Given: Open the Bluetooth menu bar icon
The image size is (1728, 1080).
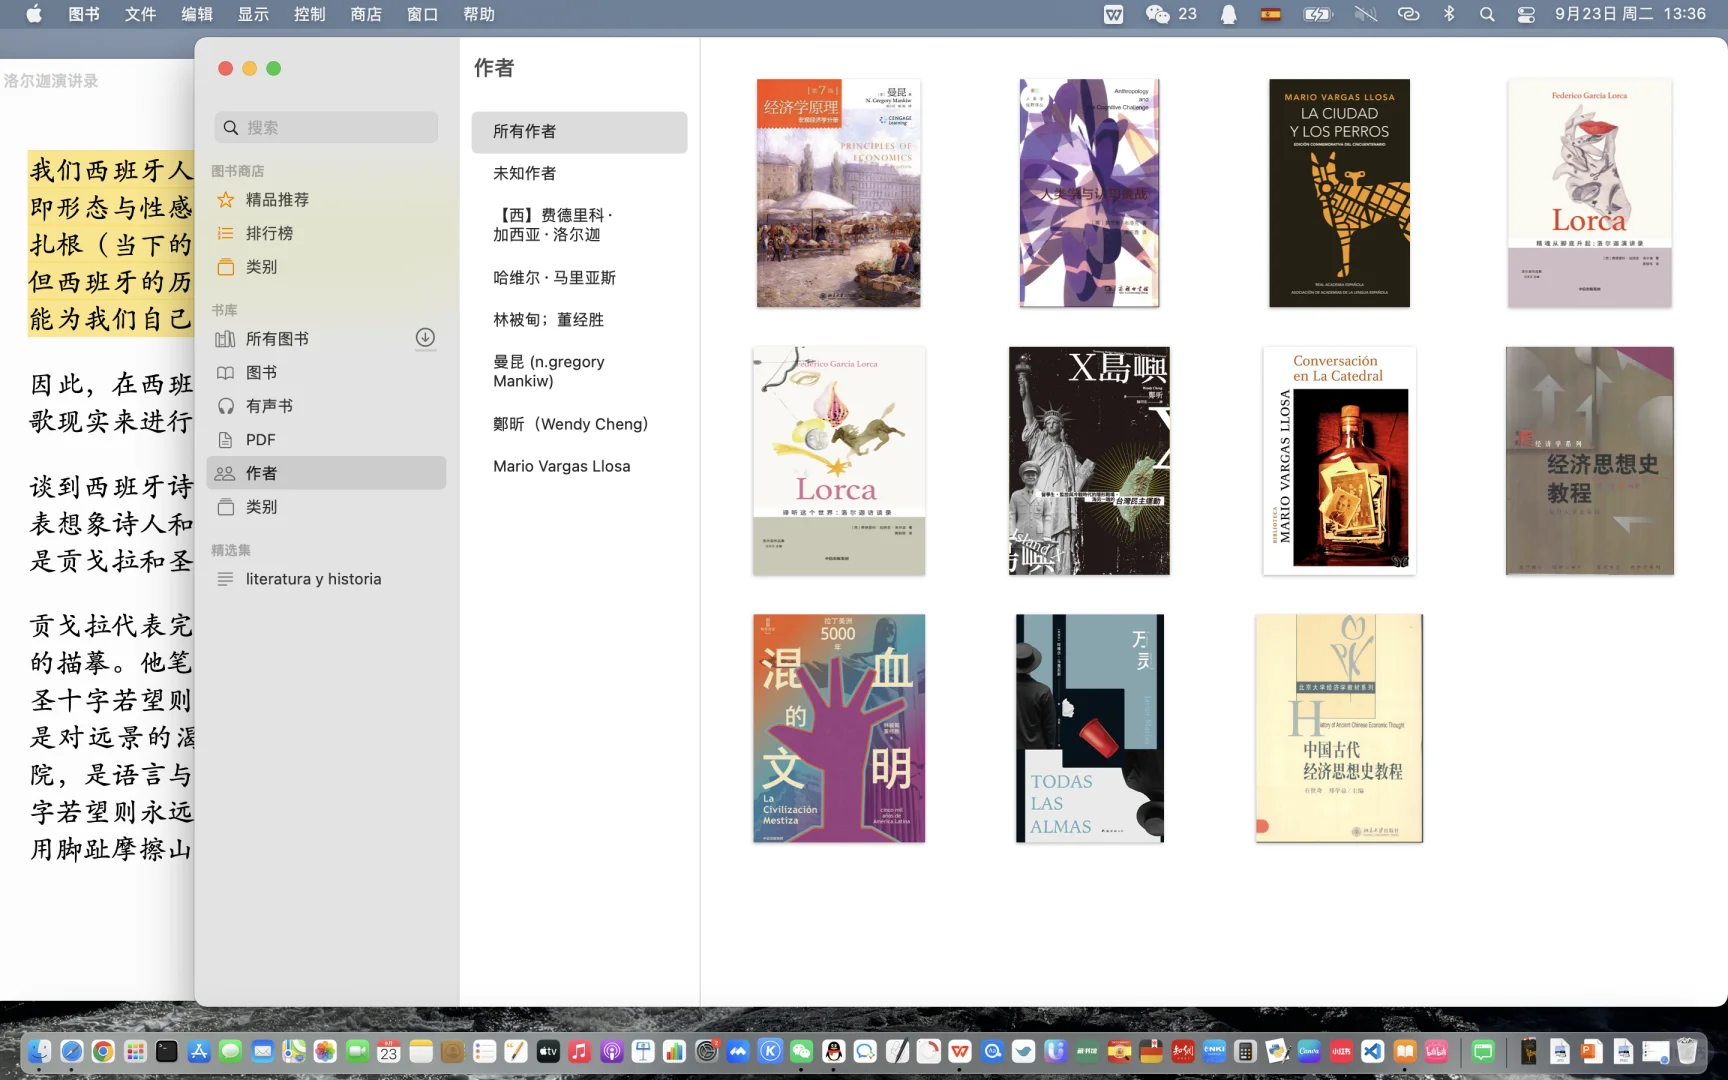Looking at the screenshot, I should coord(1449,14).
